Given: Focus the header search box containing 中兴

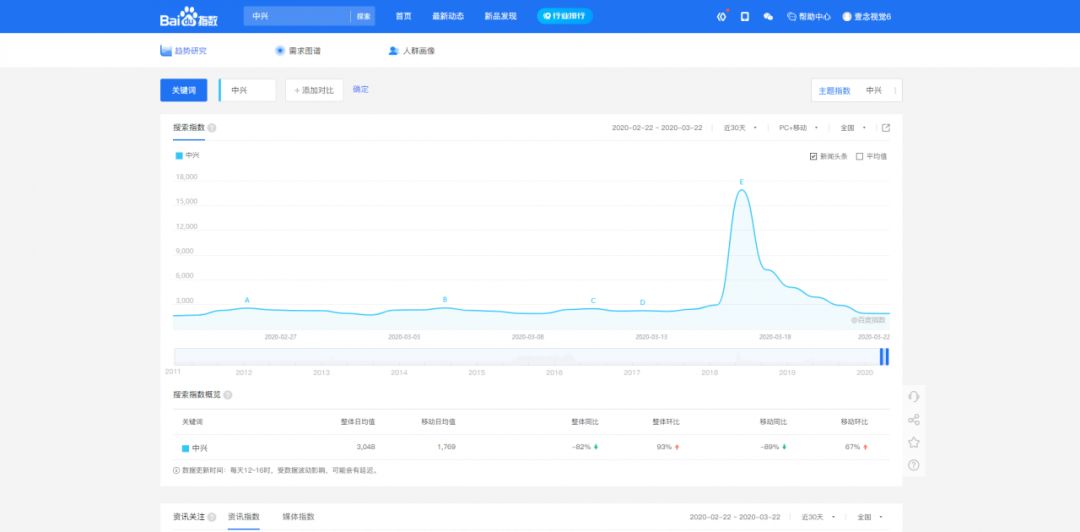Looking at the screenshot, I should [297, 17].
